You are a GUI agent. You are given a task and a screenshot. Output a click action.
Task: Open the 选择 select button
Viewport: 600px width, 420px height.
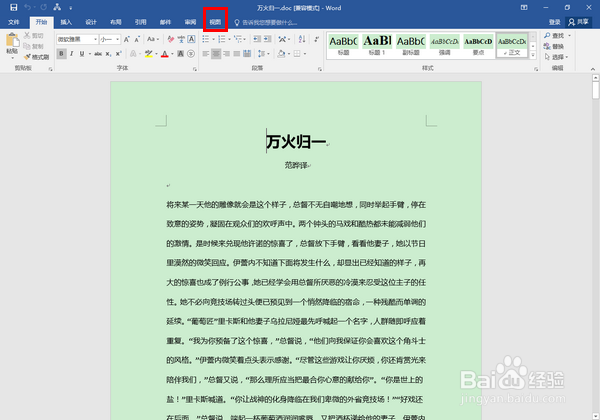556,57
